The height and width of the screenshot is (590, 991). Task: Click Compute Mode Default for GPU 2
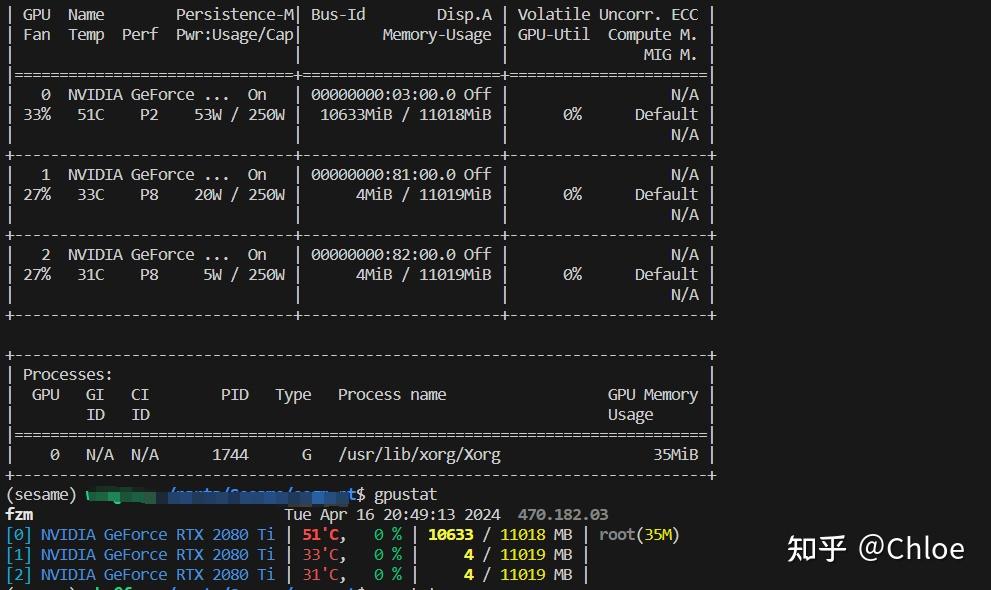(666, 274)
